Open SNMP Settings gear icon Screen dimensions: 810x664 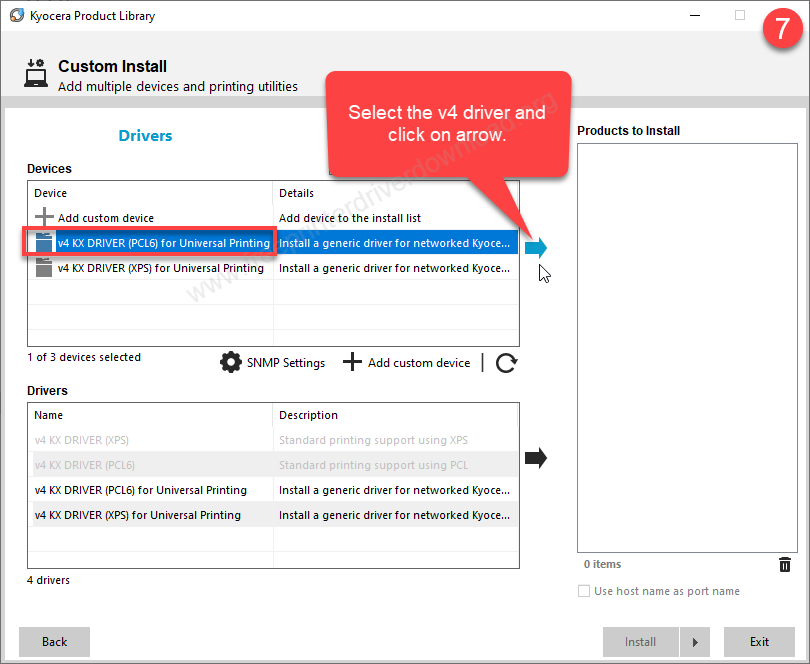click(x=231, y=362)
